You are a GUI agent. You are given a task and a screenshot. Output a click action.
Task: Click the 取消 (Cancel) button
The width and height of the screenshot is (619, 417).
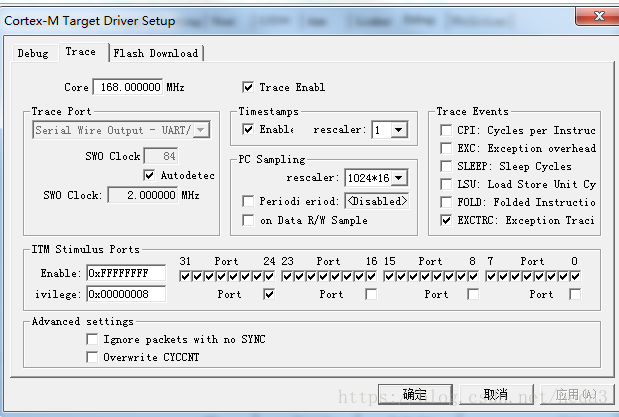496,394
